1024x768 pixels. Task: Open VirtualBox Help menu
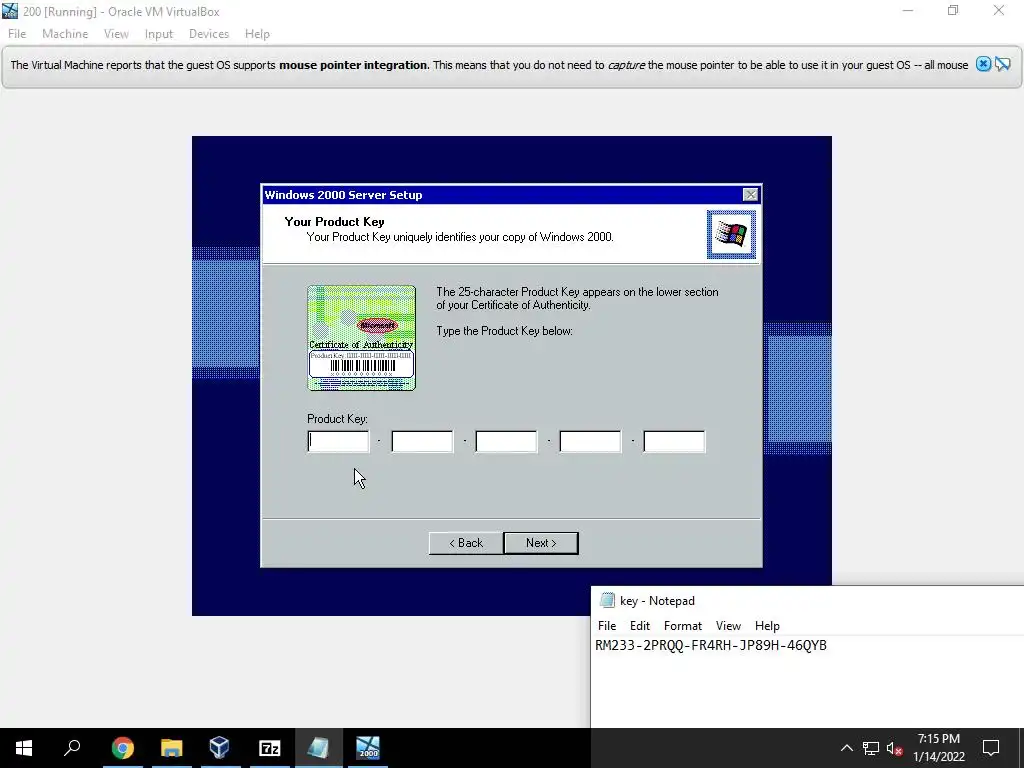pyautogui.click(x=257, y=34)
